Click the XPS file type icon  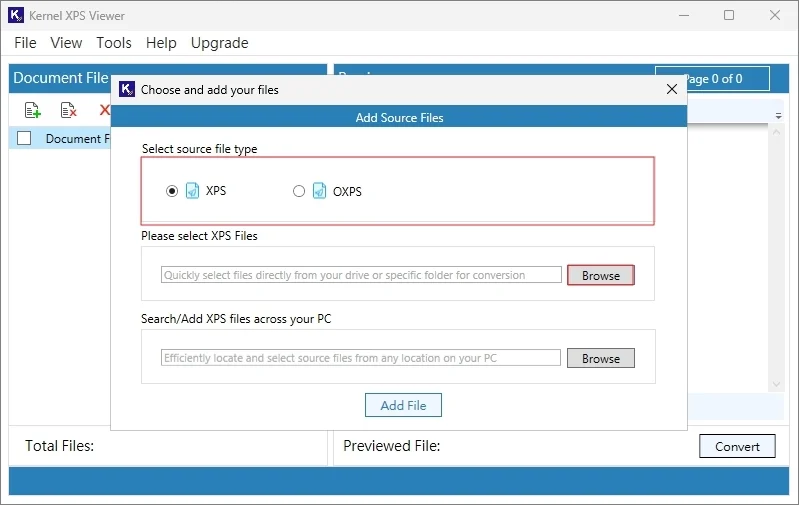click(192, 191)
